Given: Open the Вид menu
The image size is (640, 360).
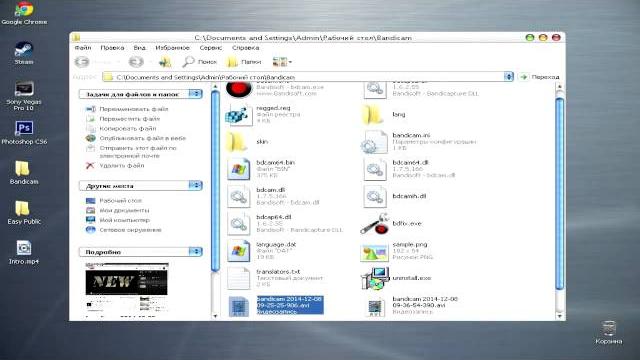Looking at the screenshot, I should pyautogui.click(x=140, y=48).
